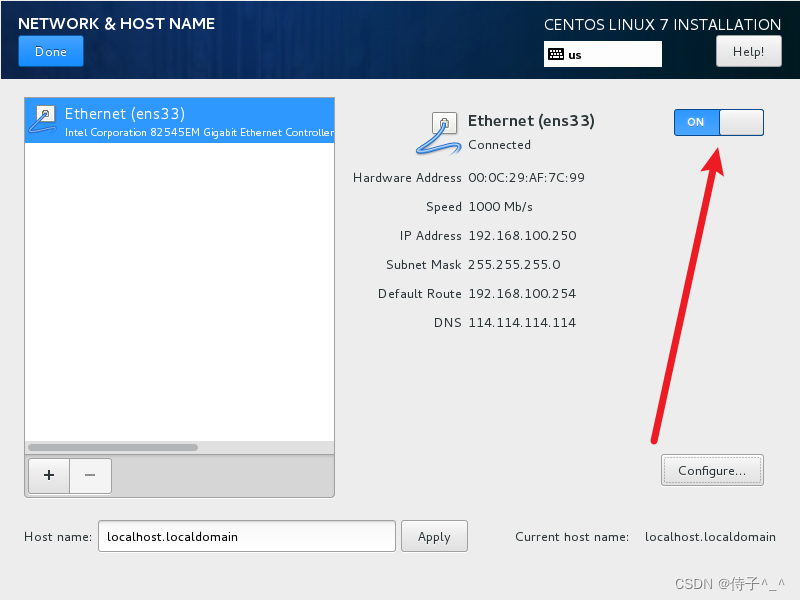Open the Configure... dialog
The height and width of the screenshot is (600, 800).
click(712, 470)
